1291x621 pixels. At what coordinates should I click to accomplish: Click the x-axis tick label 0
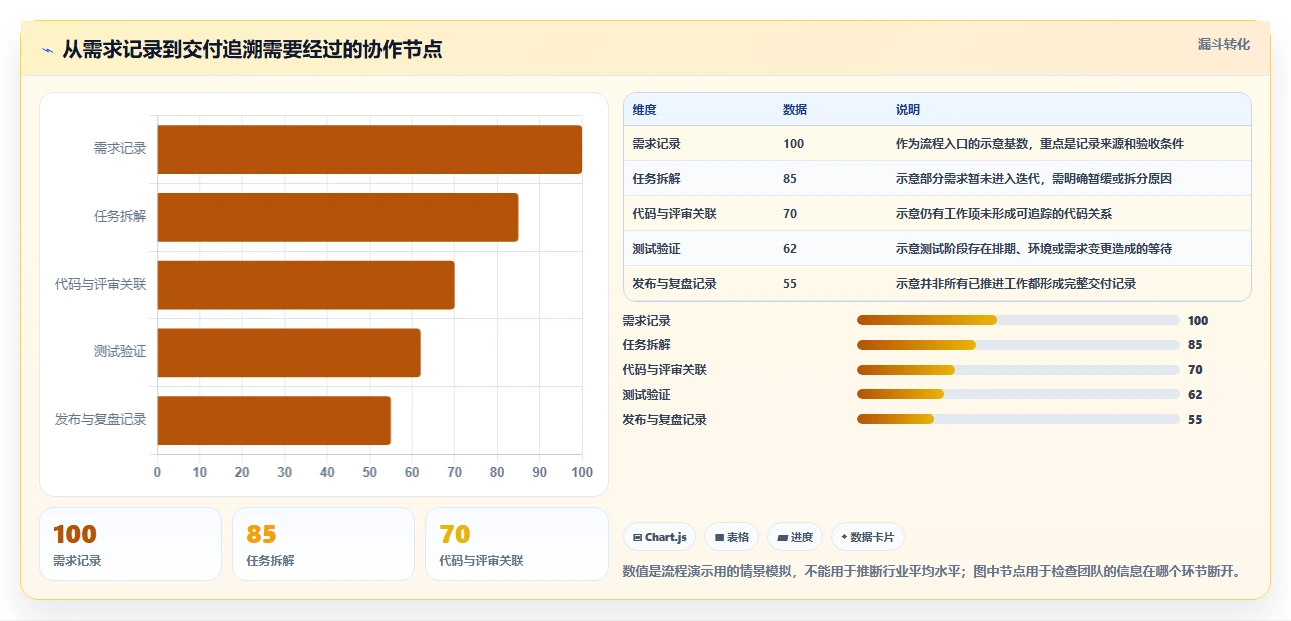coord(157,473)
